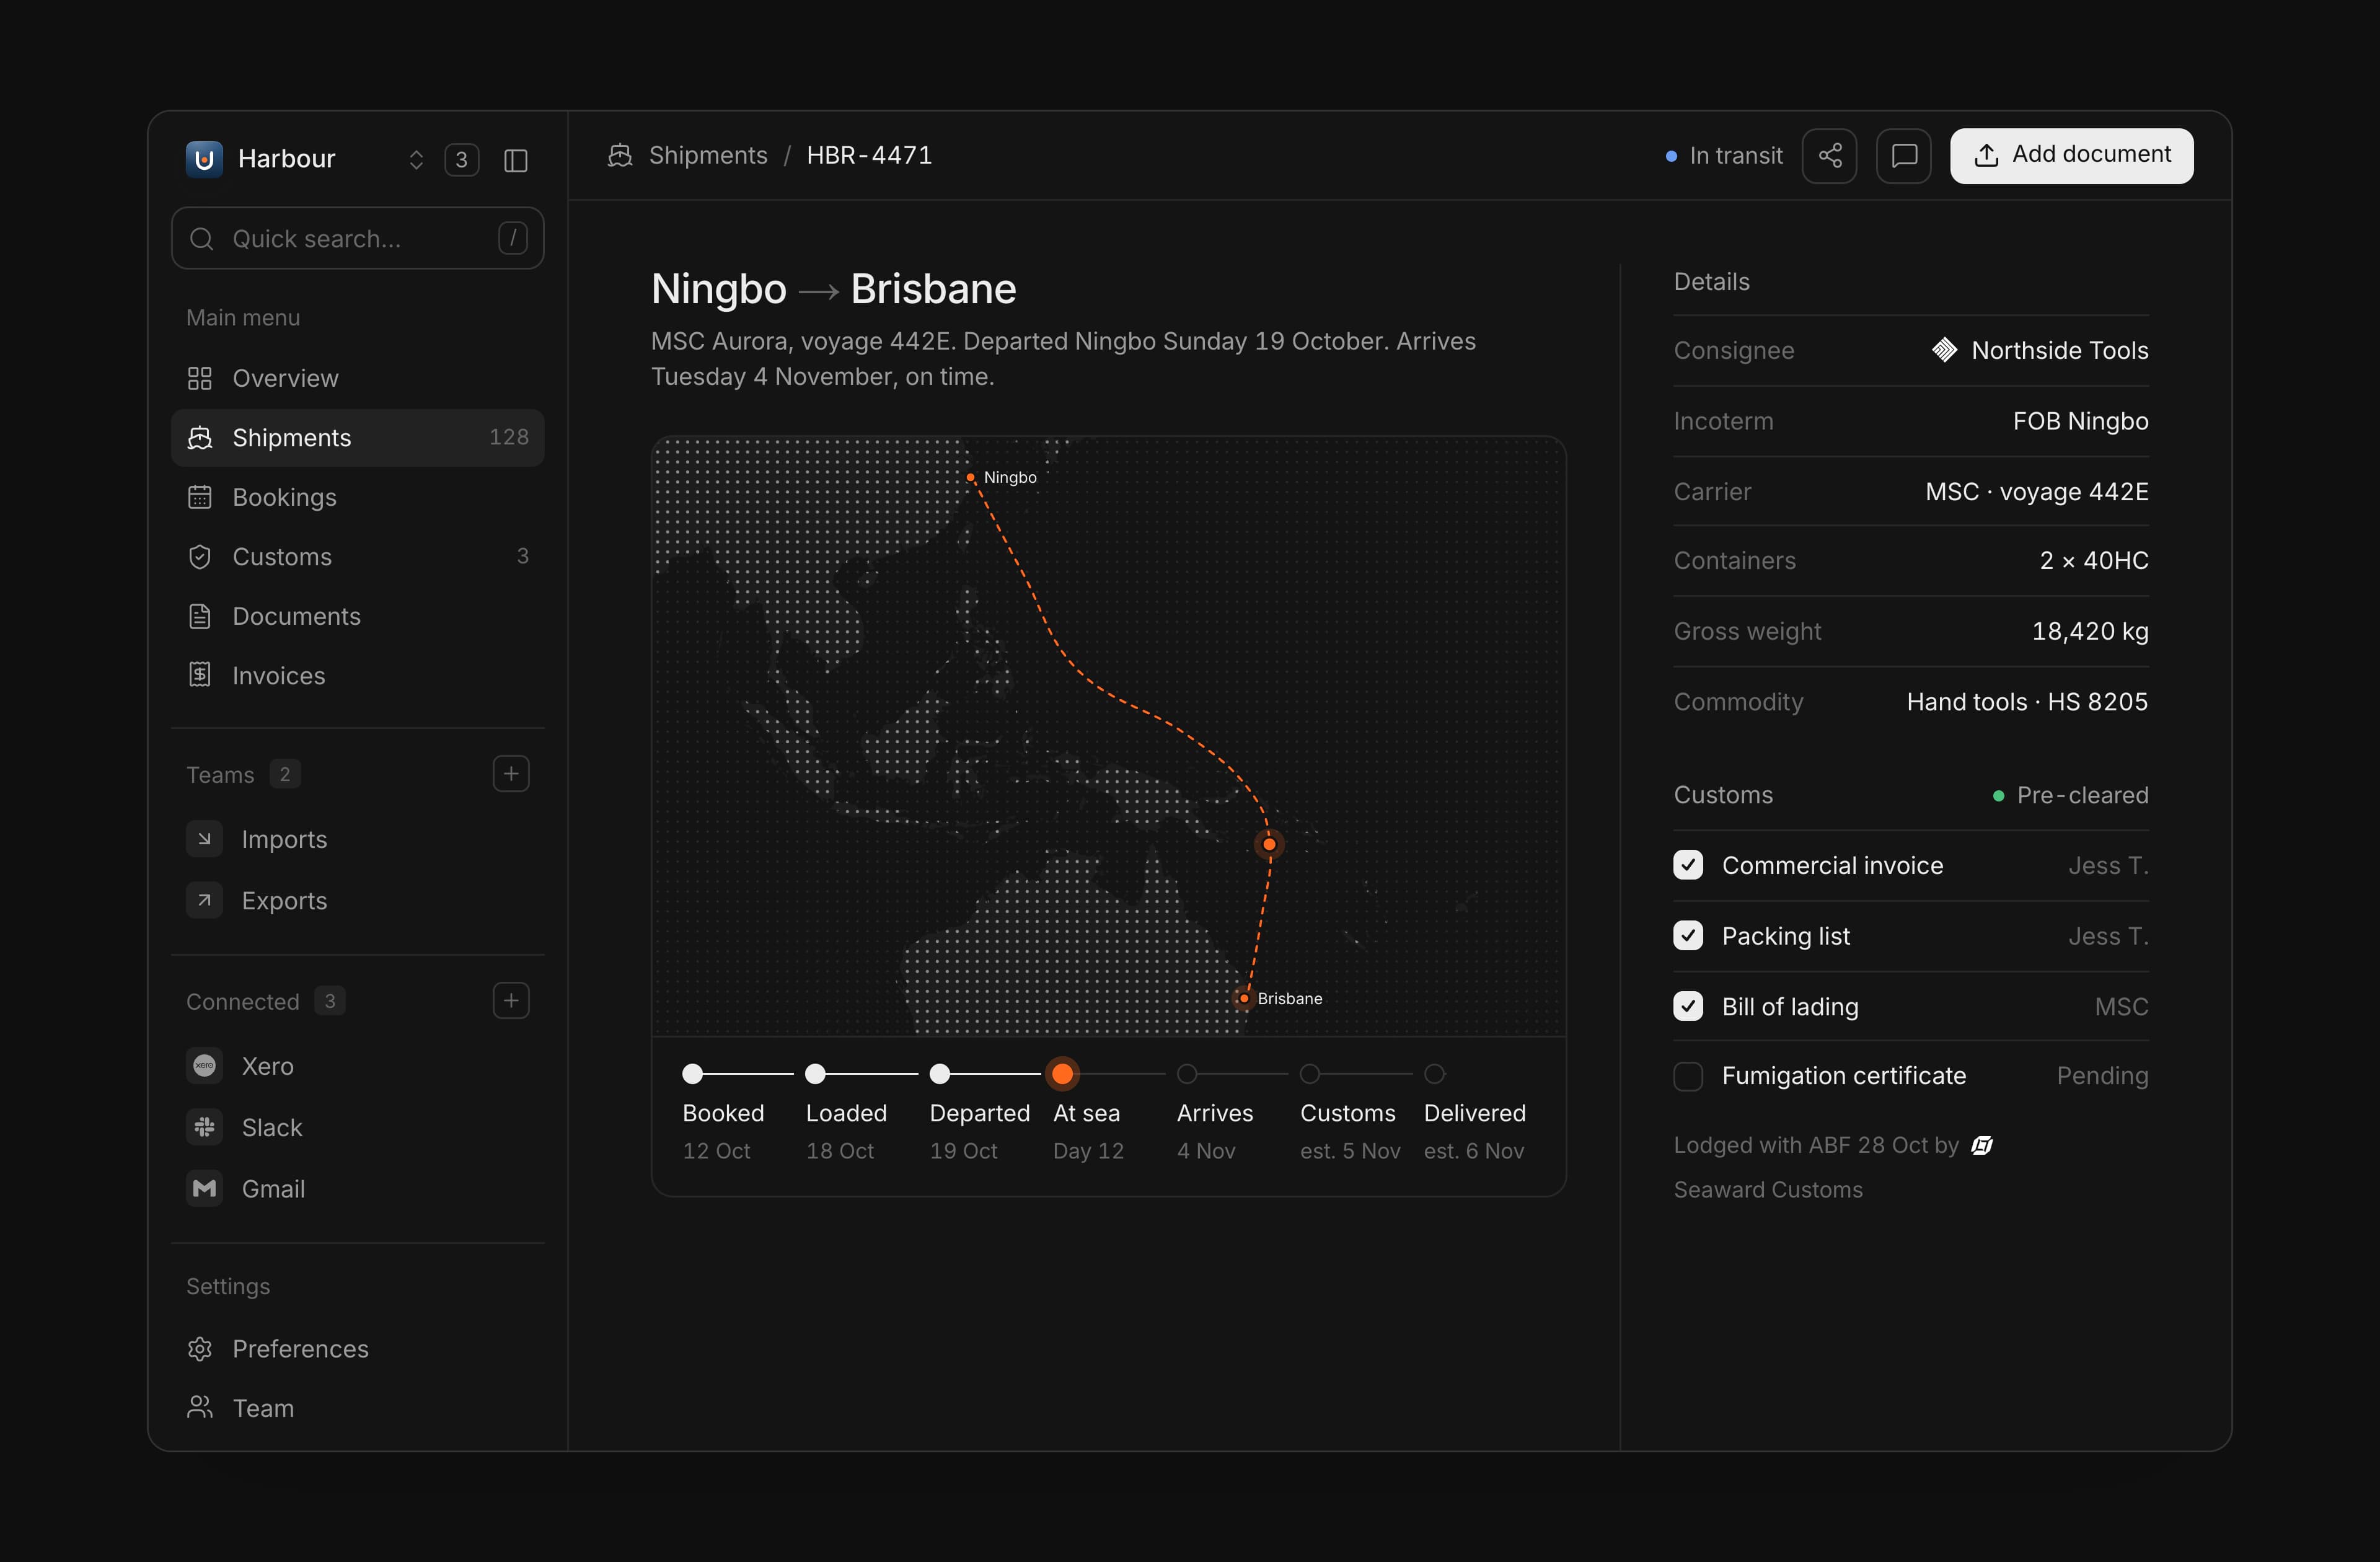Open Customs menu item
2380x1562 pixels.
pos(358,557)
